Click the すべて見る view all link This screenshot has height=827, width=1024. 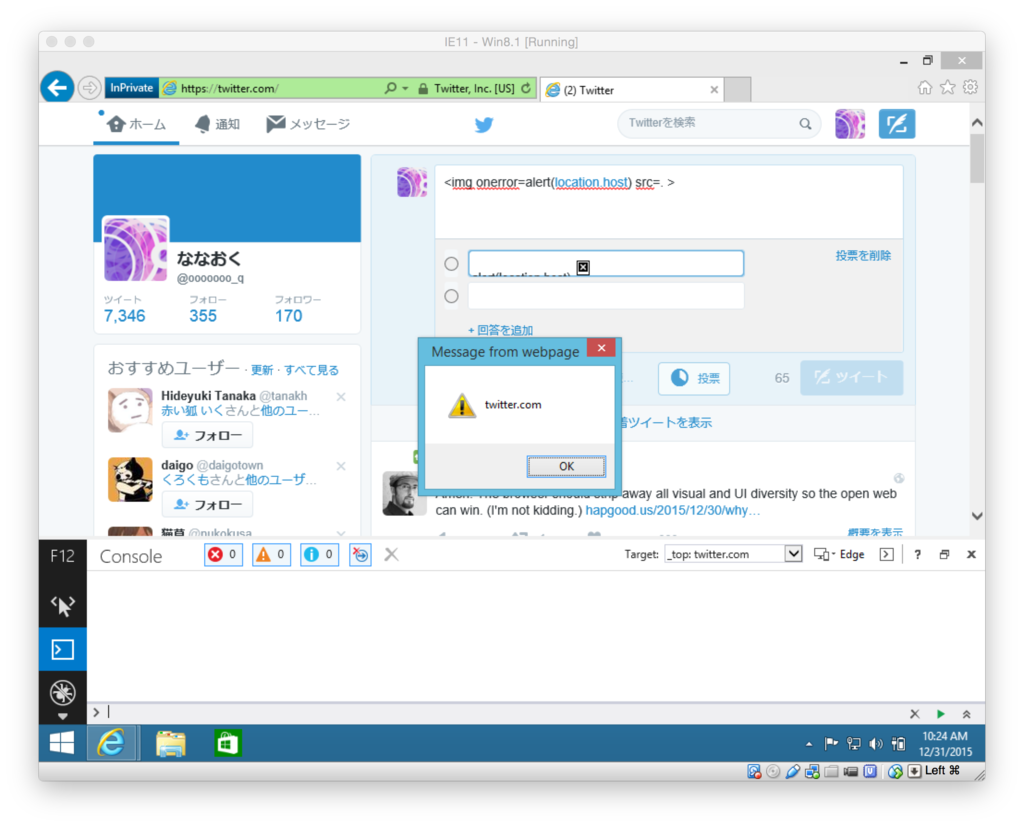click(311, 370)
